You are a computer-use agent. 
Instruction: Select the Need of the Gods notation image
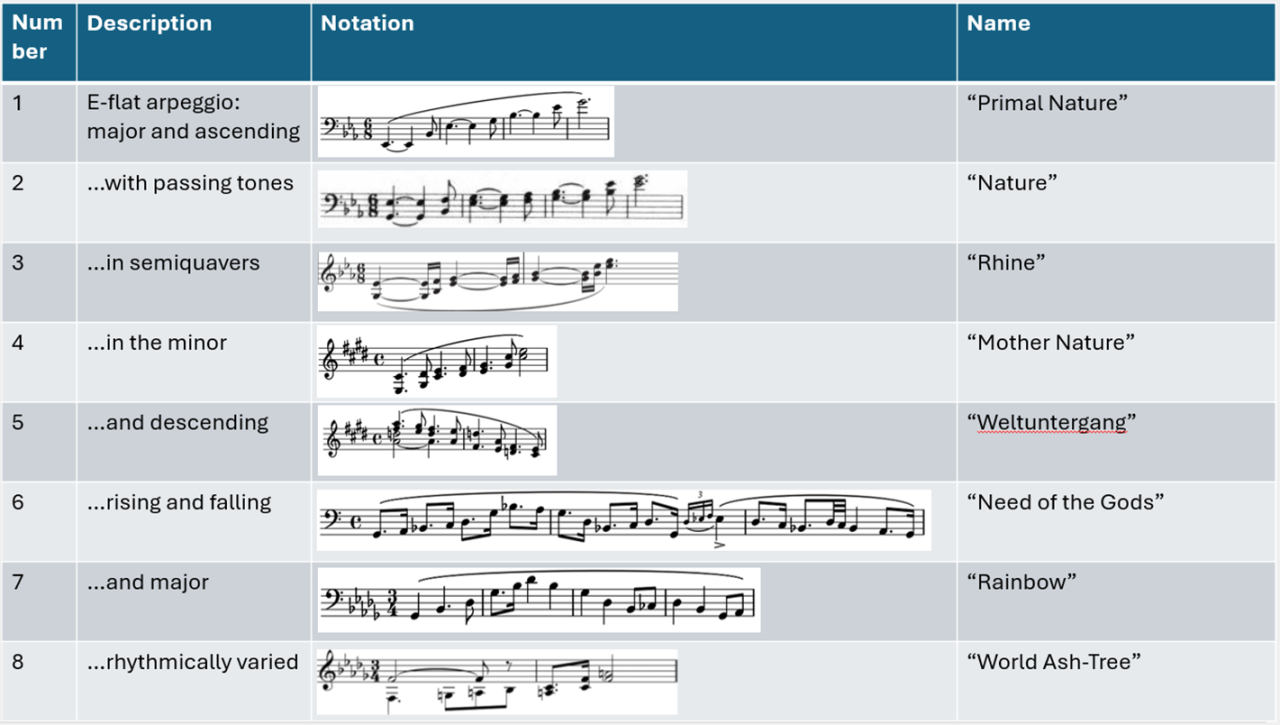click(x=624, y=520)
